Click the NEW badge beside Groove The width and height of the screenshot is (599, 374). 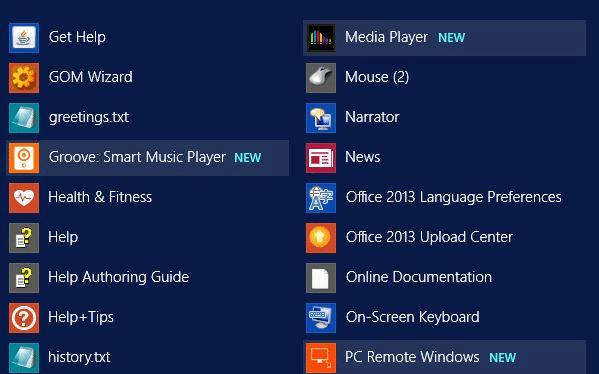pyautogui.click(x=248, y=158)
